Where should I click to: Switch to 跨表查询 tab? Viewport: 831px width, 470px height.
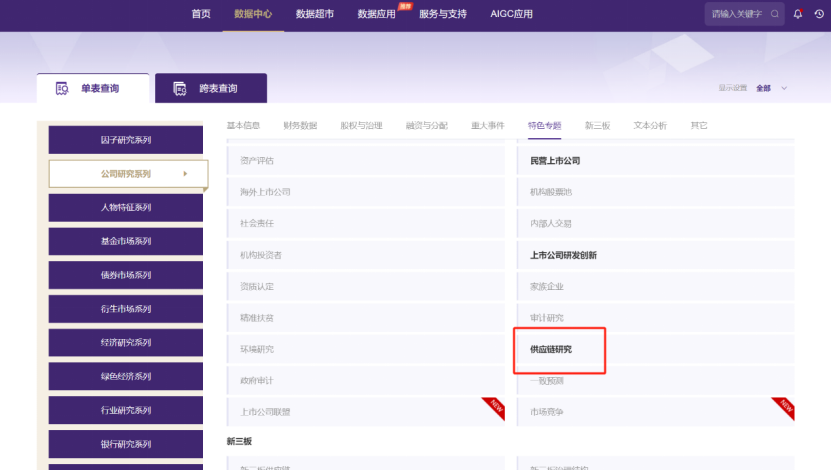tap(211, 88)
